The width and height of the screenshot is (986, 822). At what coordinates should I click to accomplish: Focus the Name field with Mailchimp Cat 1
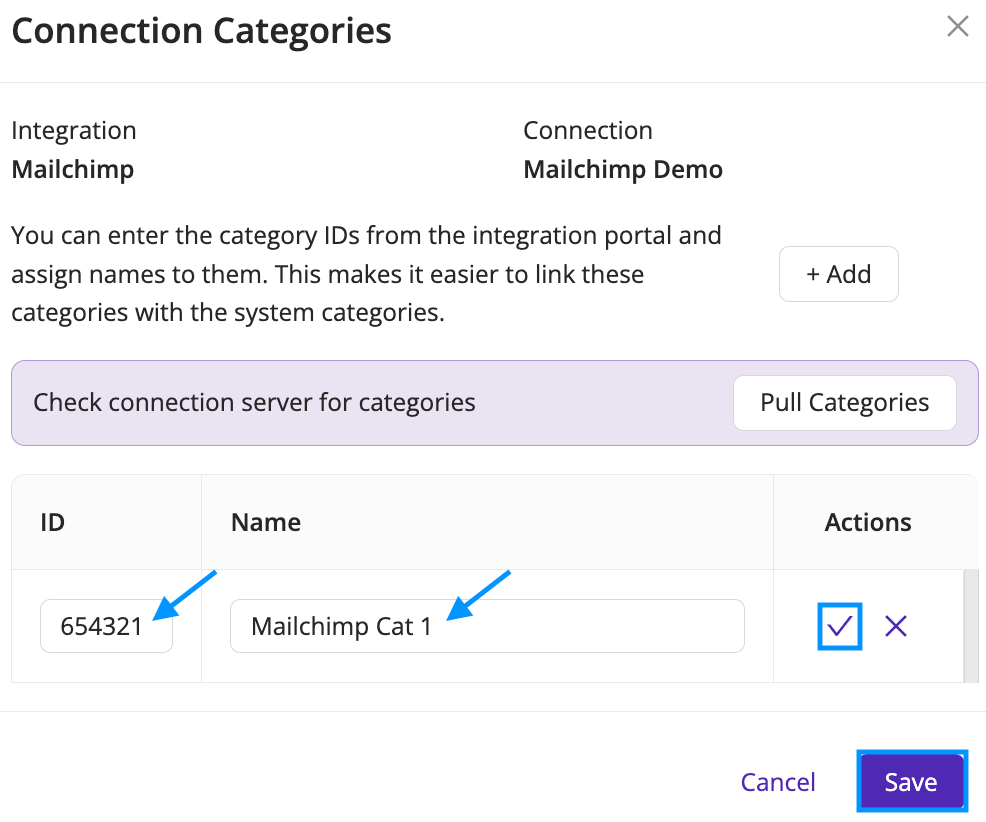click(x=487, y=626)
